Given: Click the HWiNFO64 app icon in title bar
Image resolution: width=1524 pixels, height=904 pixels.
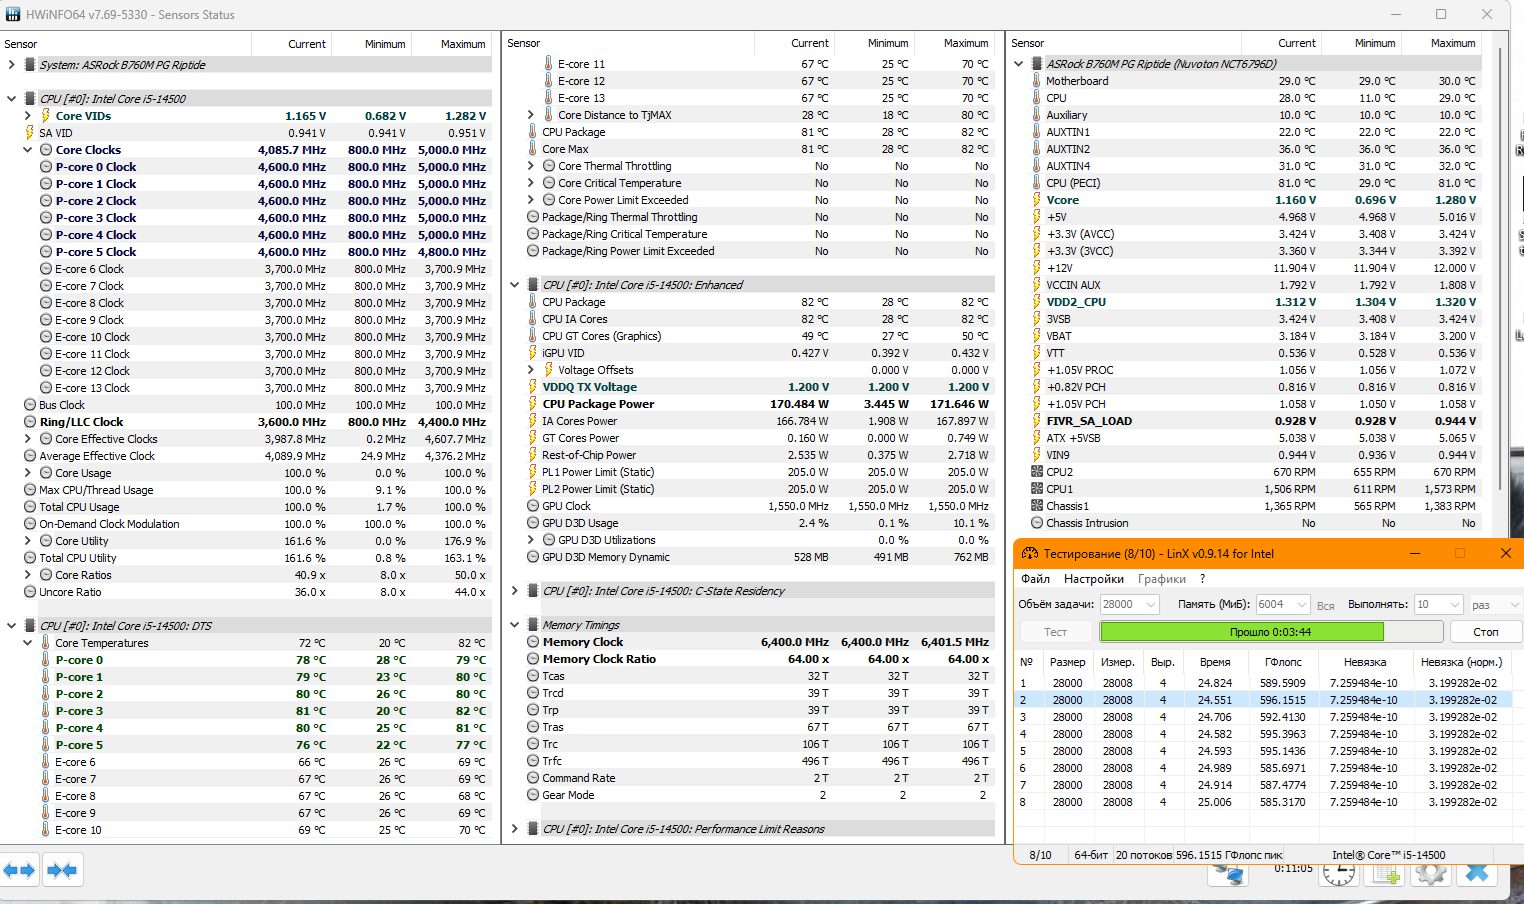Looking at the screenshot, I should (12, 14).
